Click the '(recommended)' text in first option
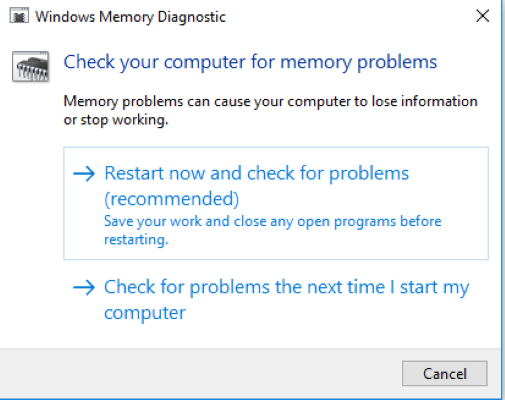505x400 pixels. coord(172,199)
